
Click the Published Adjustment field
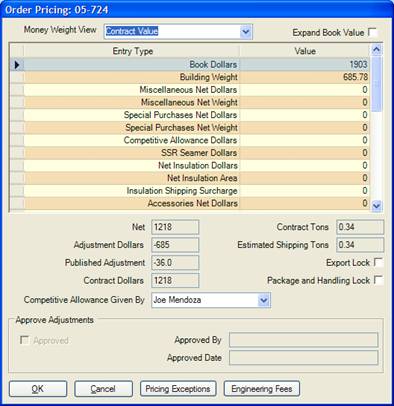[x=175, y=263]
